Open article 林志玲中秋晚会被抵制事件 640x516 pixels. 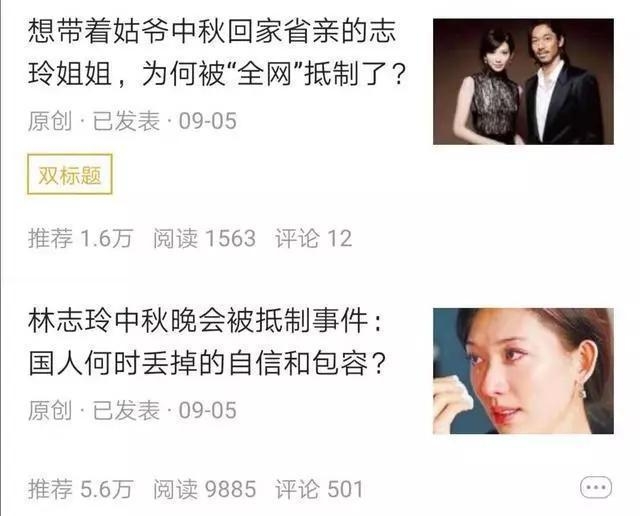[x=207, y=342]
